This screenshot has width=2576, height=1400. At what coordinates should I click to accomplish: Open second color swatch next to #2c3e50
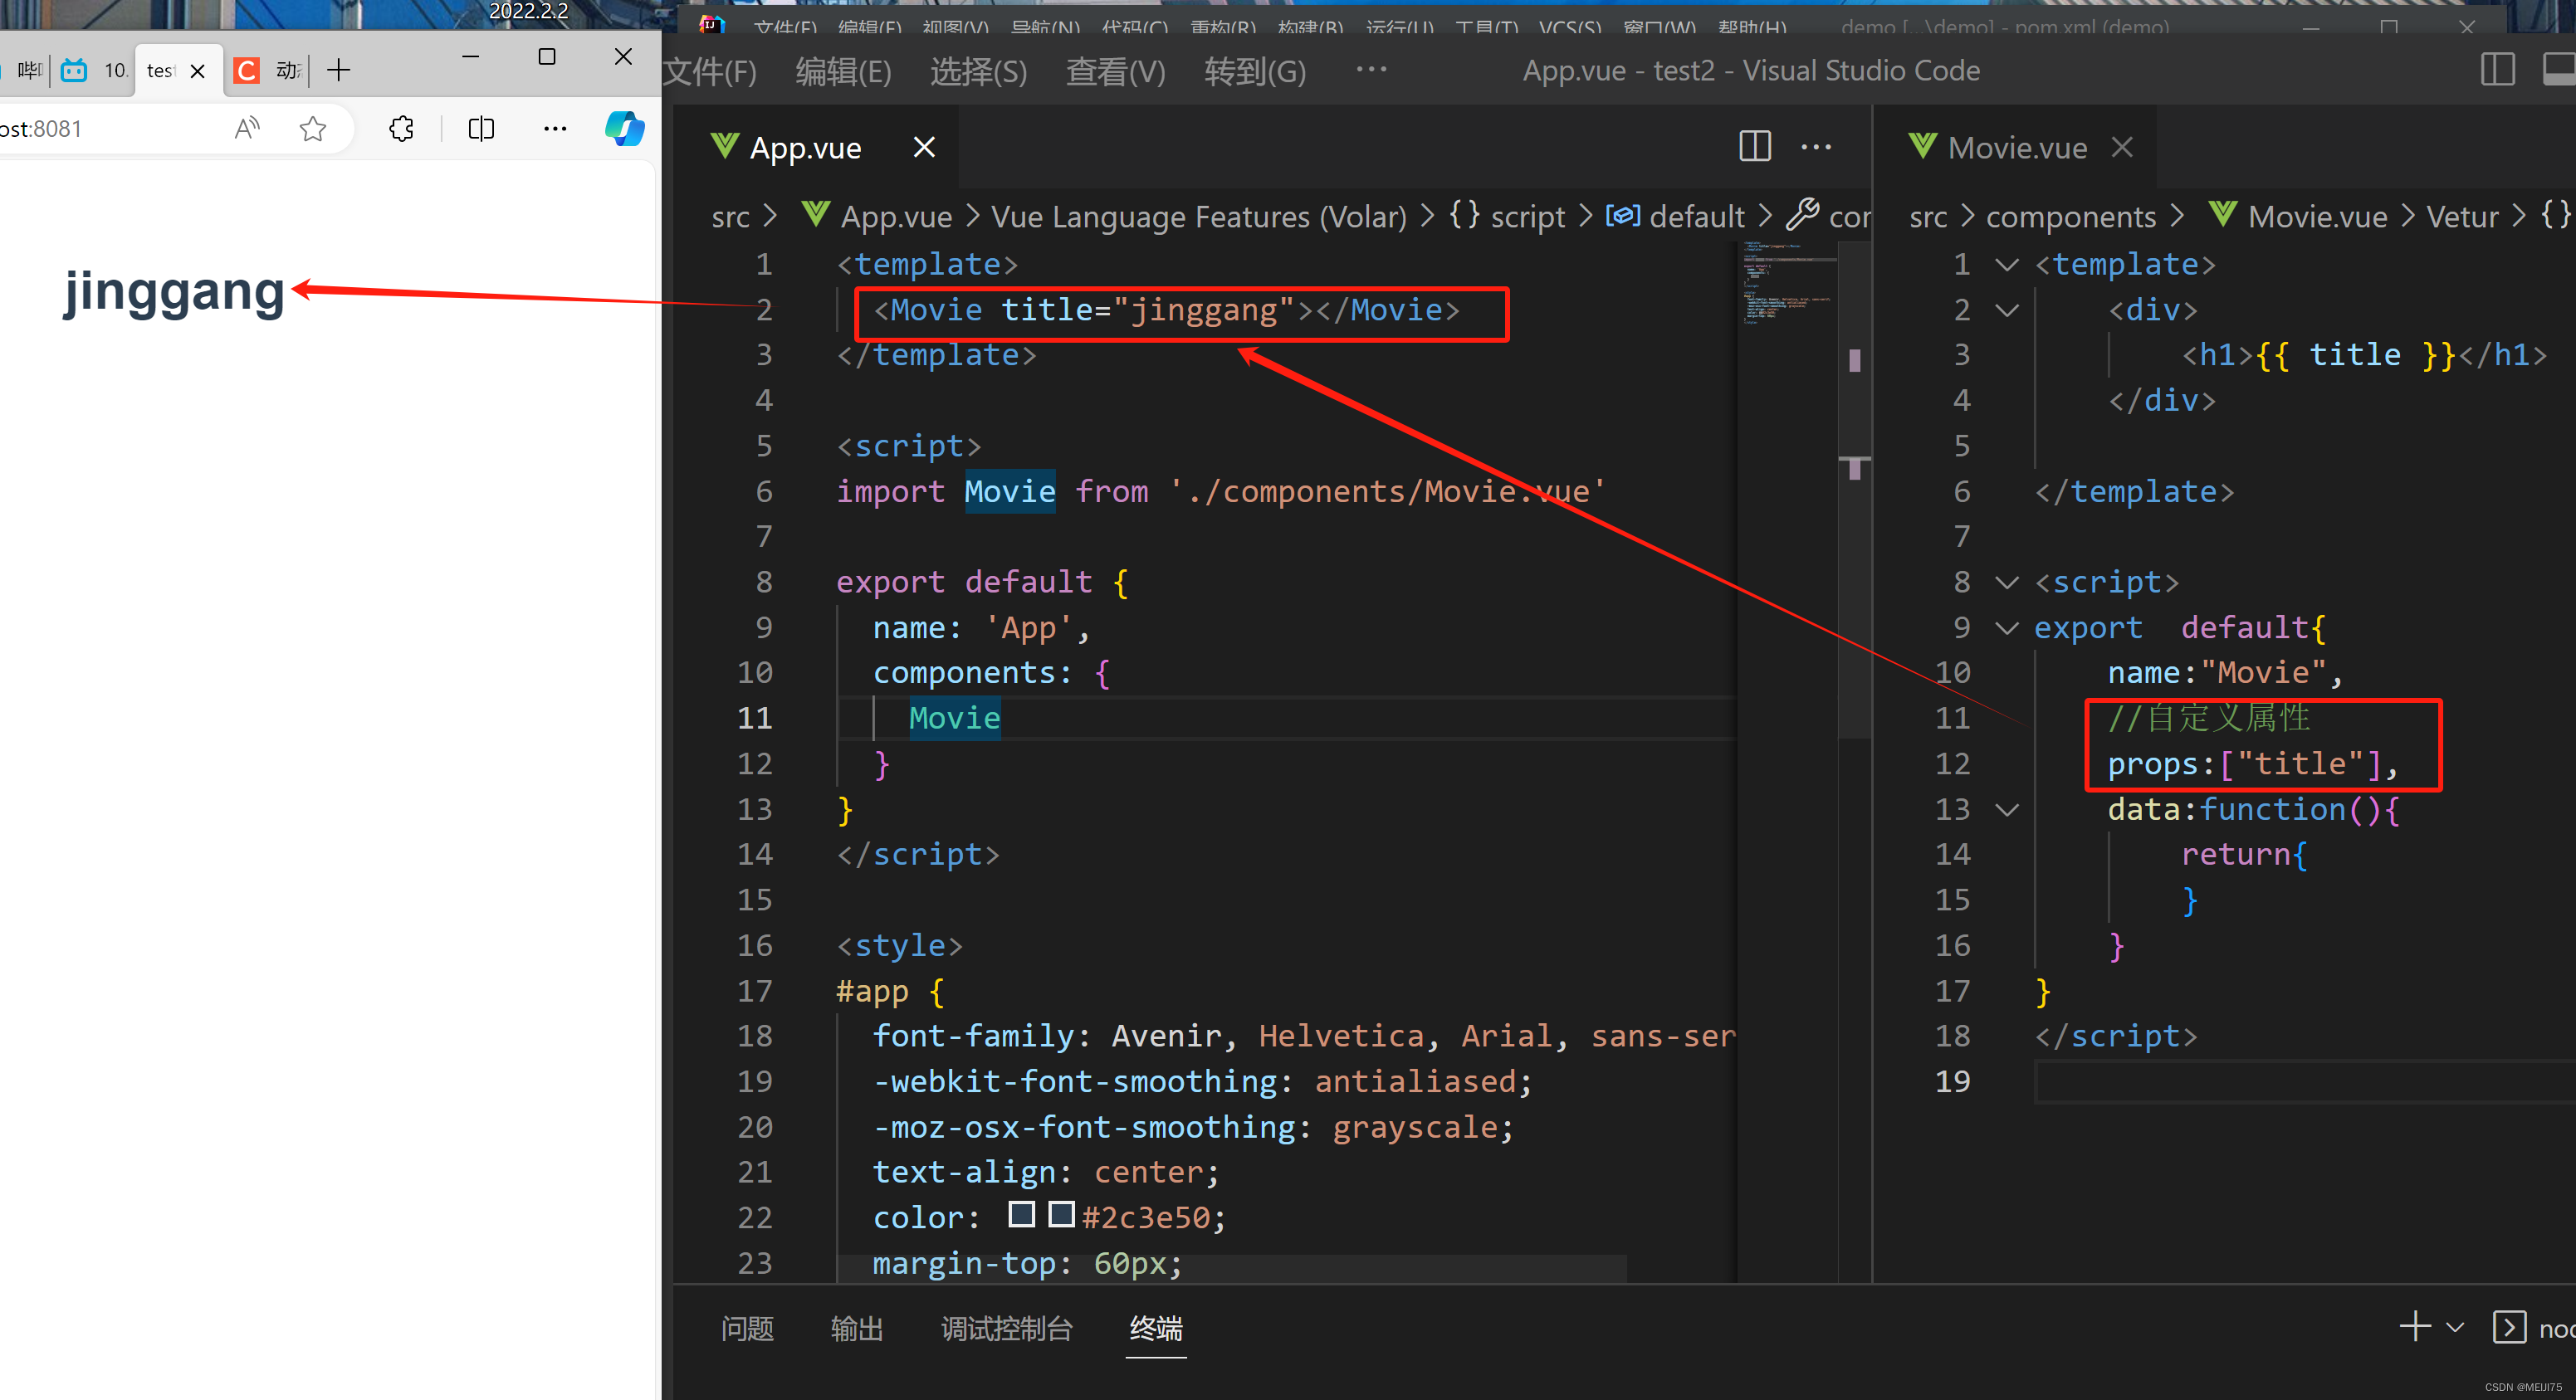tap(1061, 1214)
